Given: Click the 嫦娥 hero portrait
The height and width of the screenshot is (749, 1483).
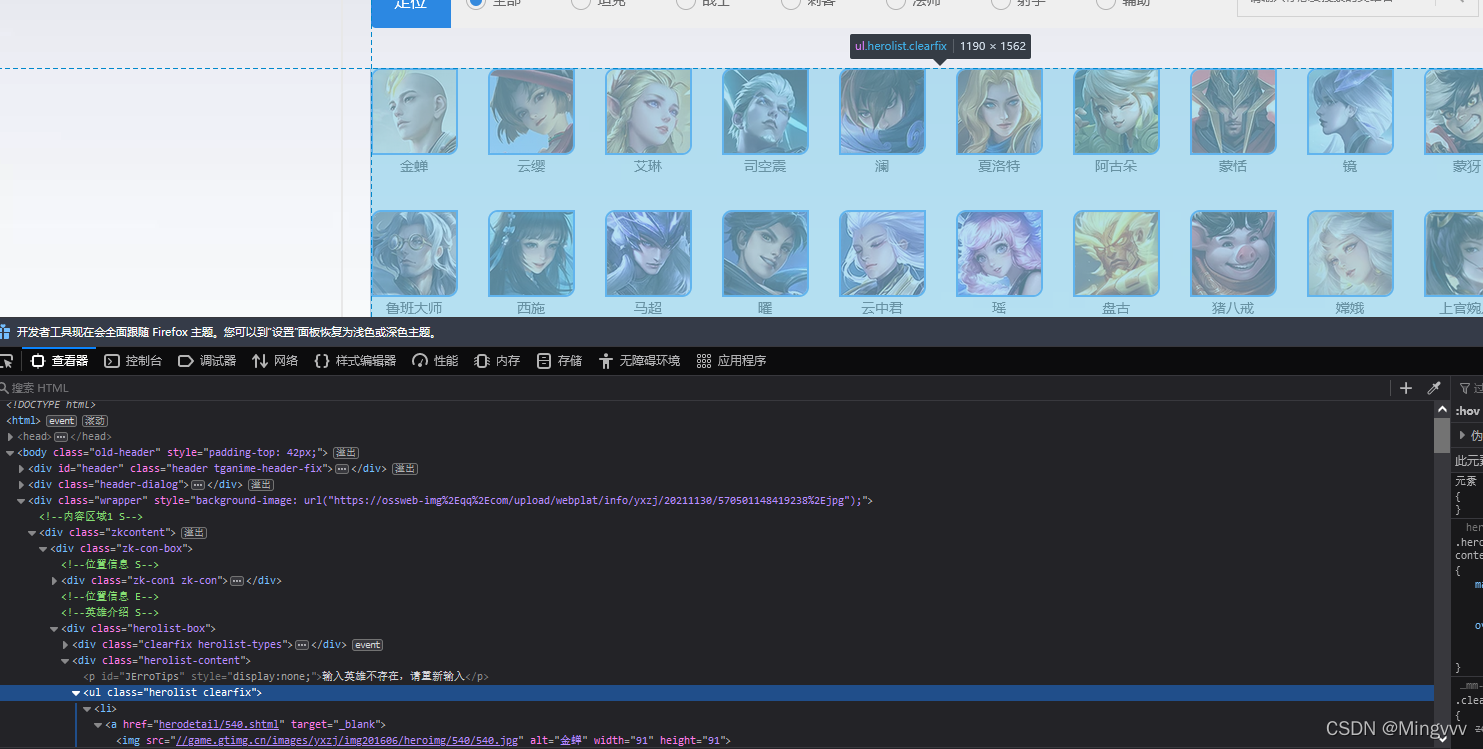Looking at the screenshot, I should pyautogui.click(x=1350, y=253).
